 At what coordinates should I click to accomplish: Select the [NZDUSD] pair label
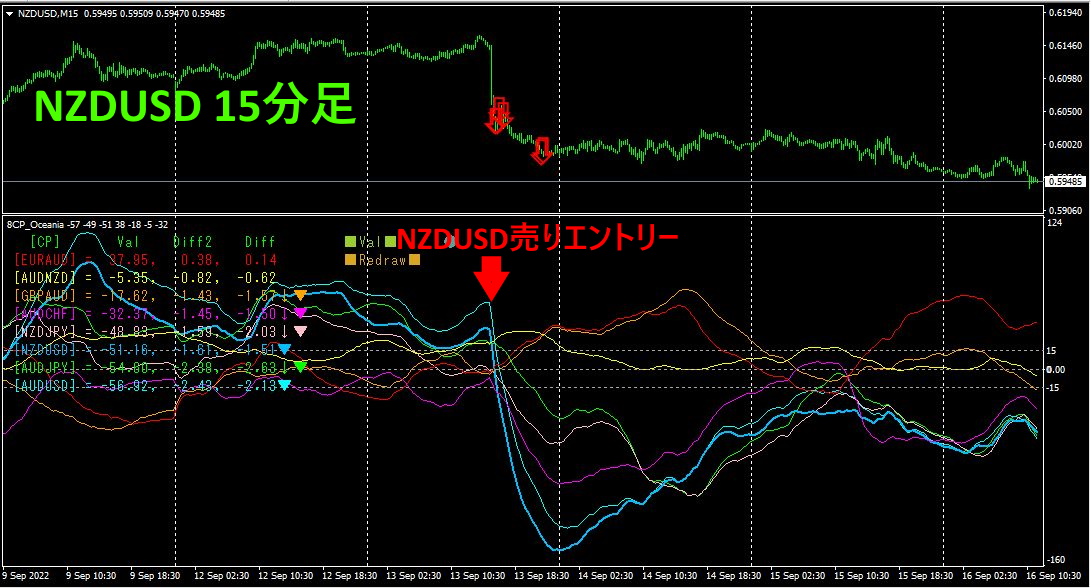(x=45, y=349)
